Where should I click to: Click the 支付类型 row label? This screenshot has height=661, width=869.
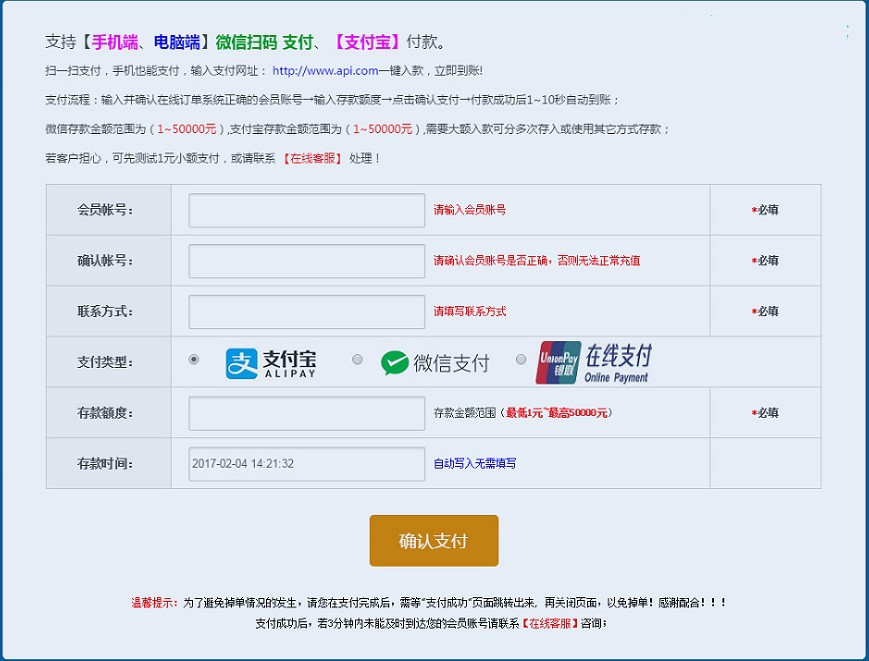(105, 362)
